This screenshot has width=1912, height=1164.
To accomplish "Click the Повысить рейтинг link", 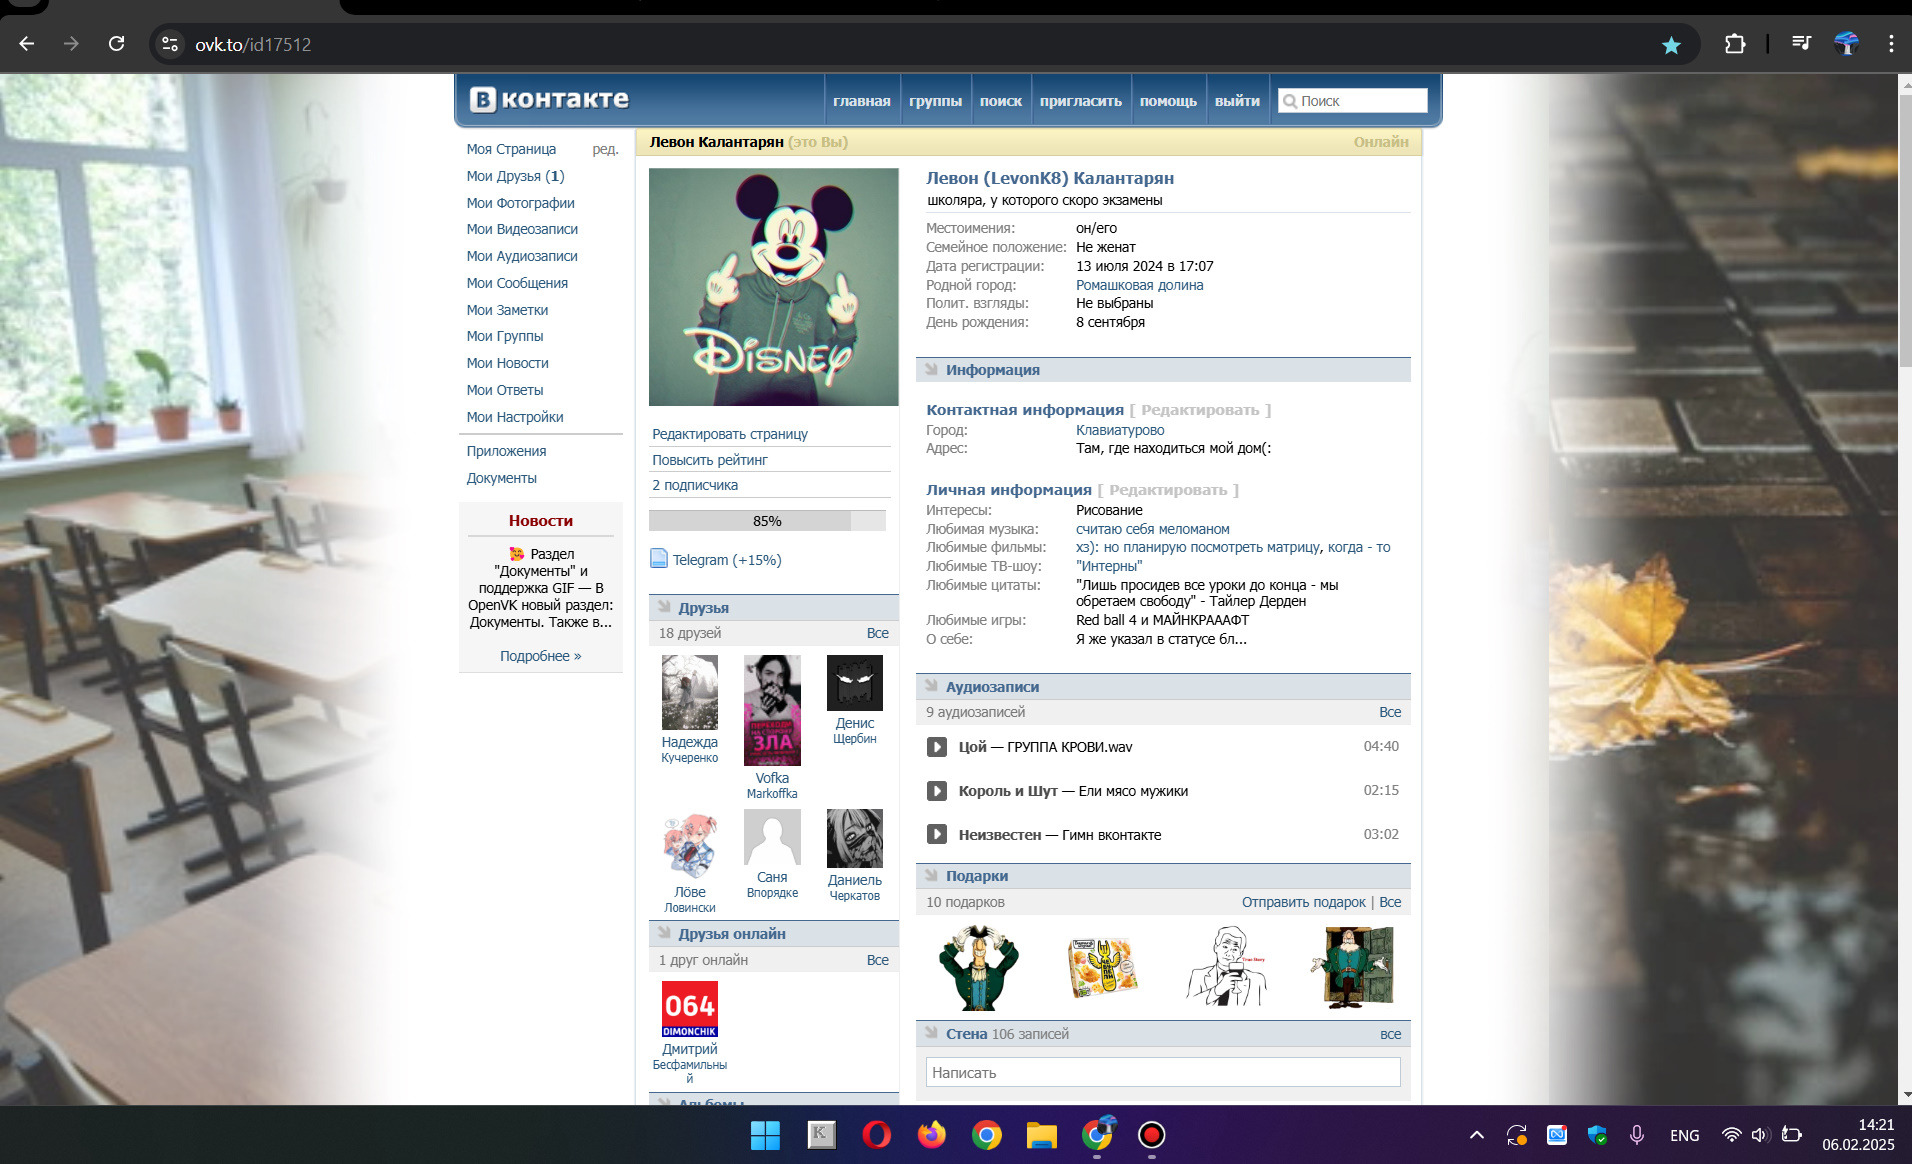I will coord(710,460).
